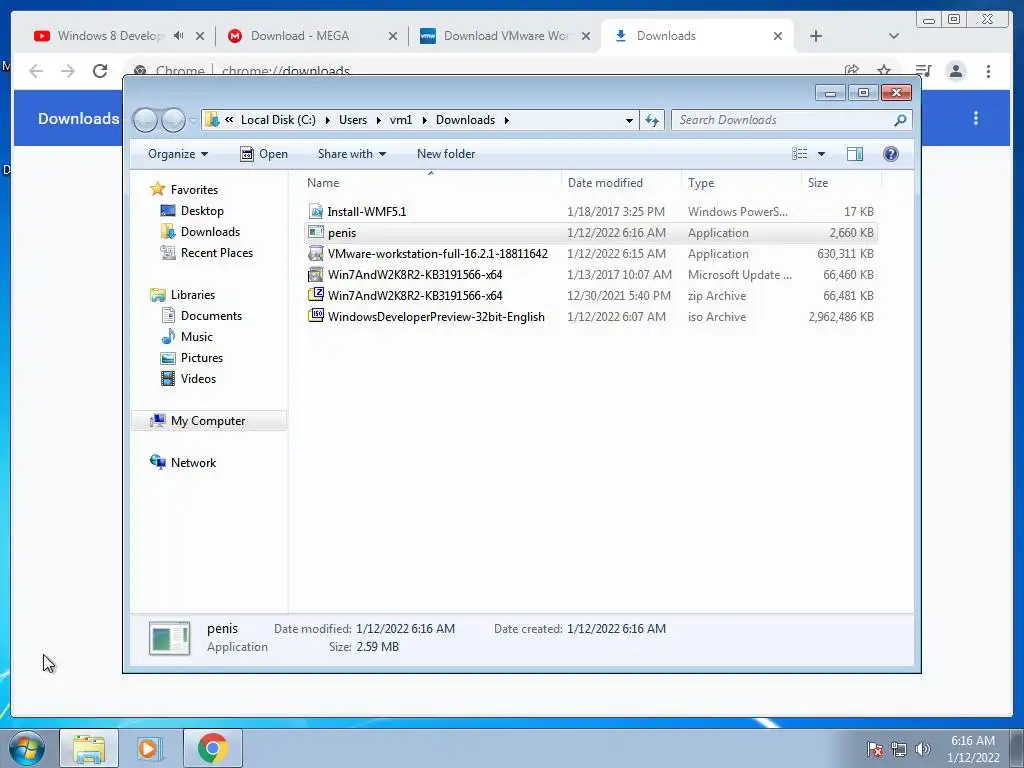The image size is (1024, 768).
Task: Click Users in the address bar
Action: [x=353, y=120]
